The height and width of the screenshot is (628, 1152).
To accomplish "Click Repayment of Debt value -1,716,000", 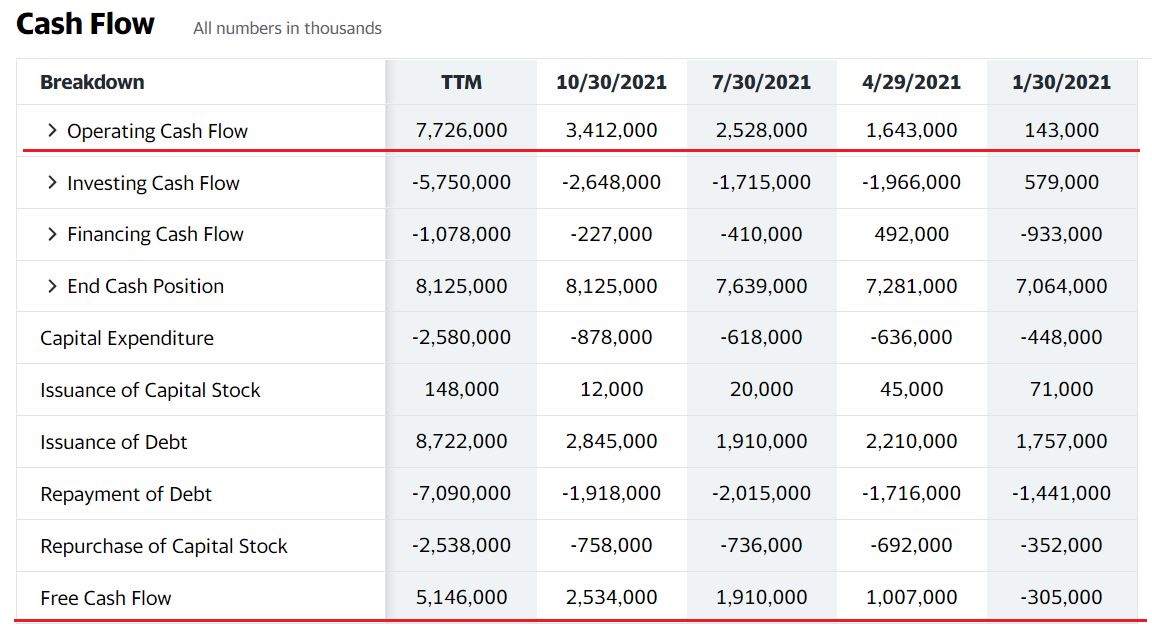I will coord(911,494).
